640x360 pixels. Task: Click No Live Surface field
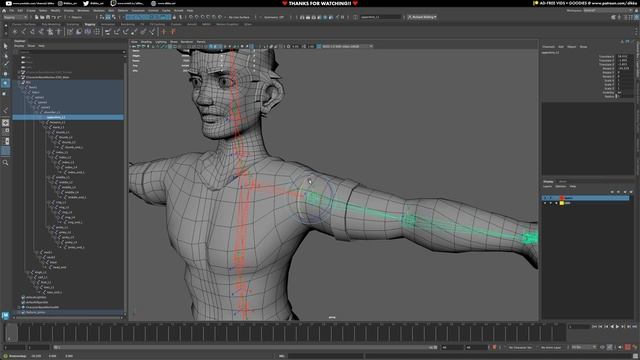click(x=238, y=17)
